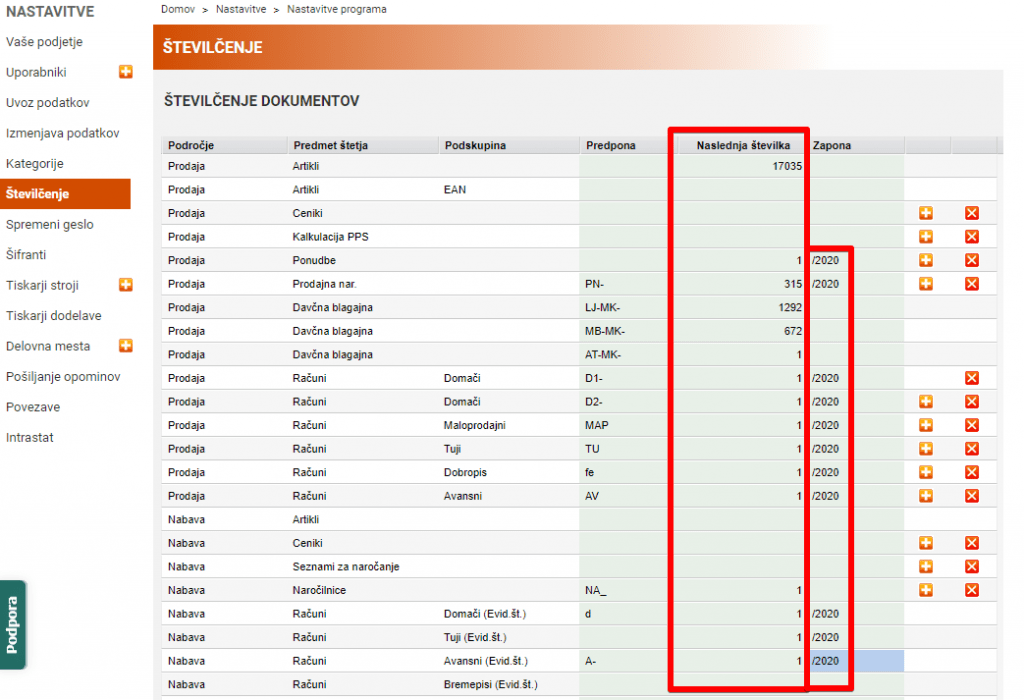Open Izmenjava podatkov menu item
The image size is (1024, 700).
pos(63,133)
